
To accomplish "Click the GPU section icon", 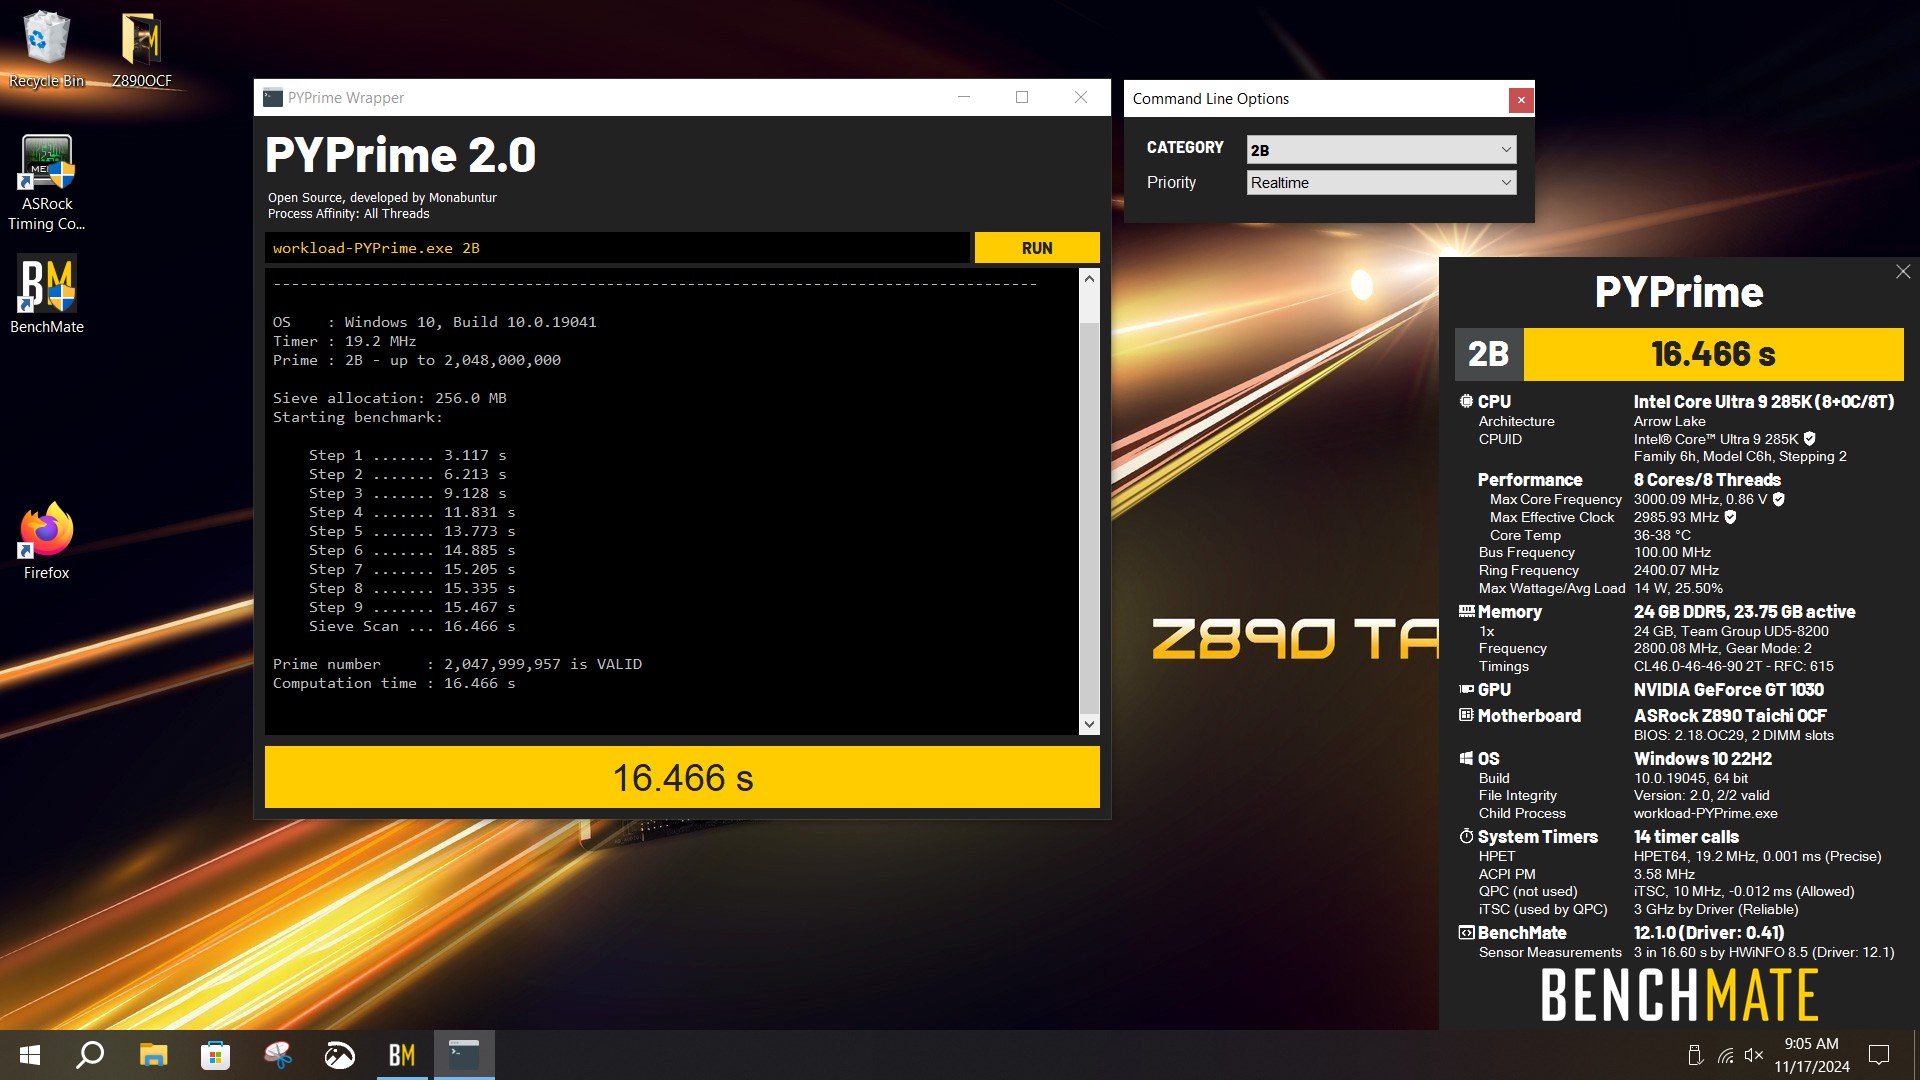I will pyautogui.click(x=1466, y=689).
